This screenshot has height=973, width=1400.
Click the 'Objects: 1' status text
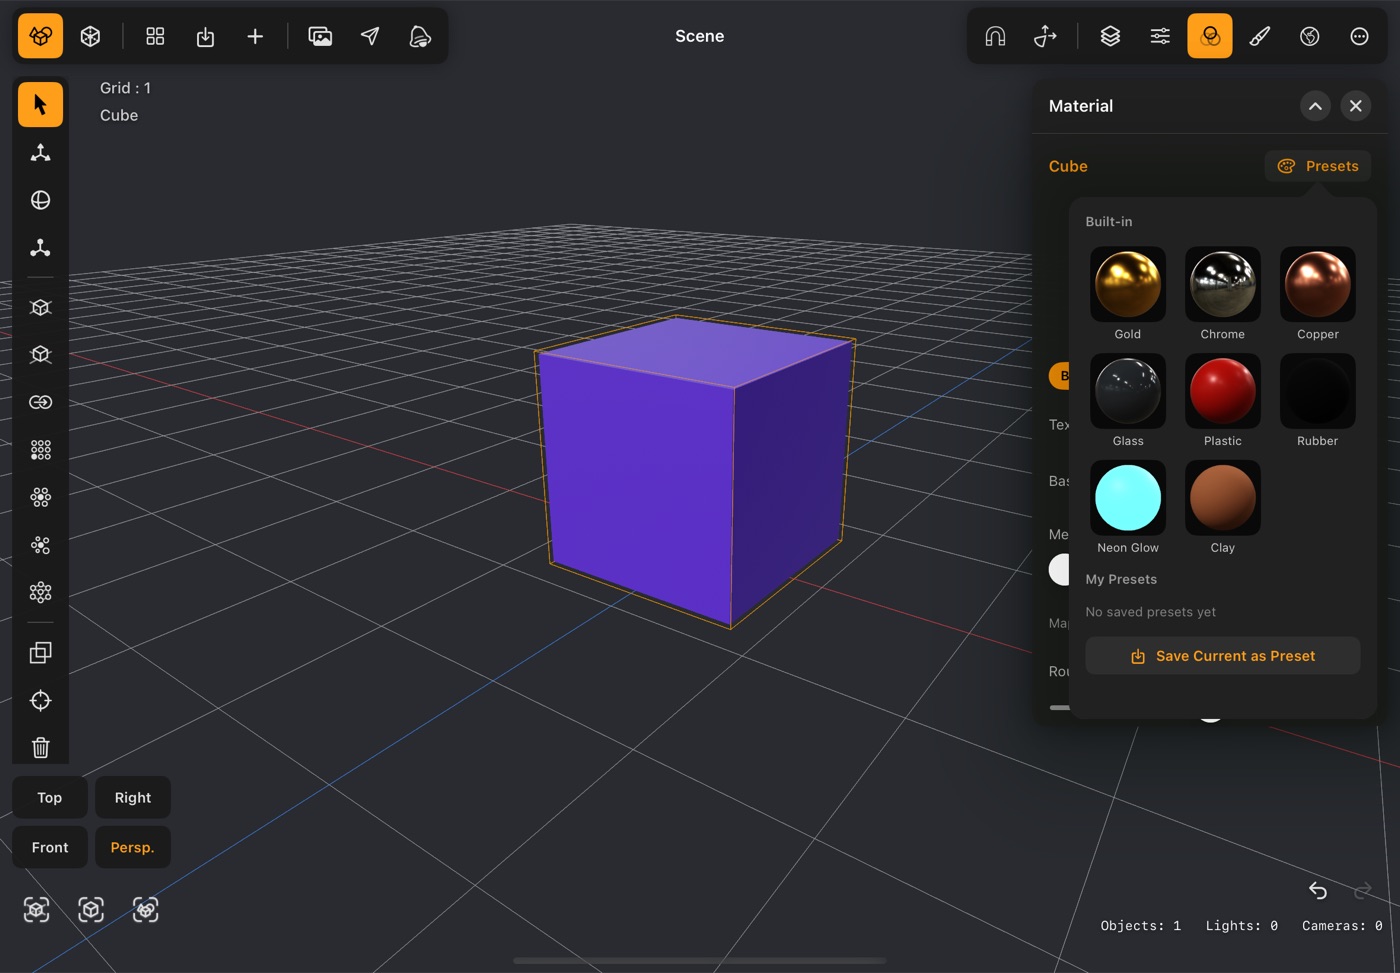[x=1141, y=926]
